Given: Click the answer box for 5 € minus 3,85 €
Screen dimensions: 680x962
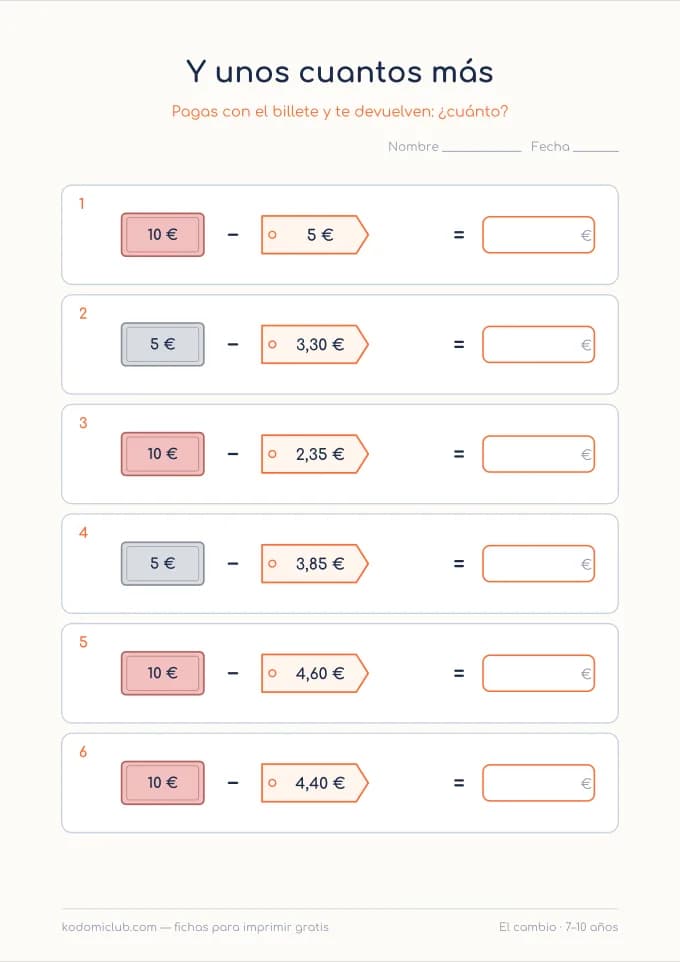Looking at the screenshot, I should coord(538,563).
